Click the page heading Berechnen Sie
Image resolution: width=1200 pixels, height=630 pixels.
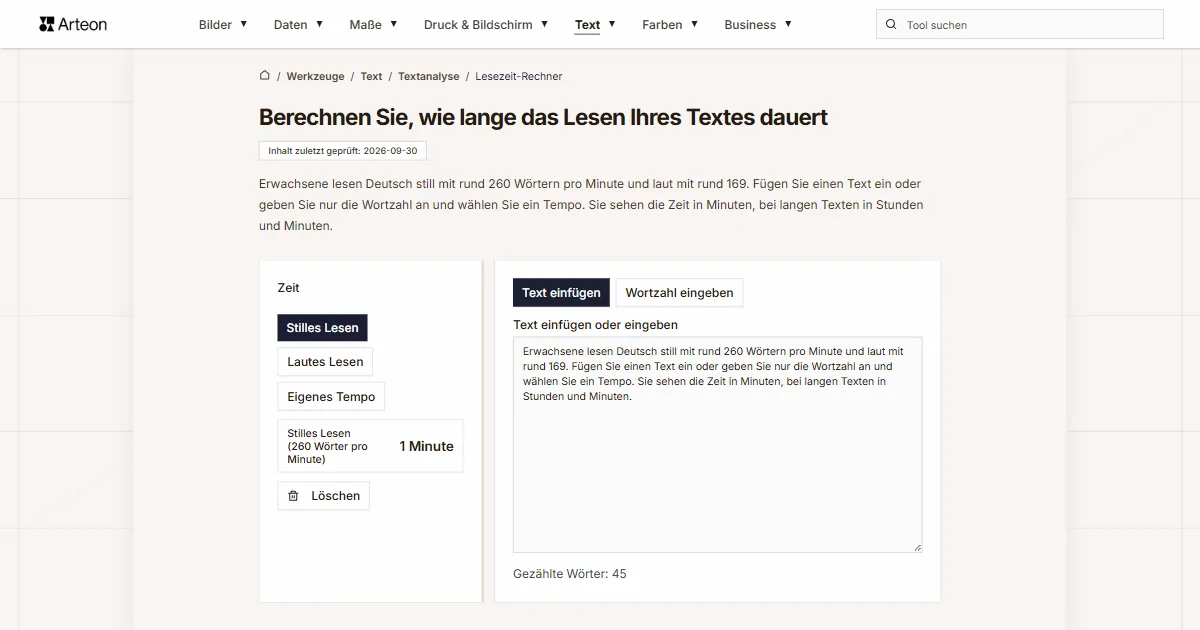(x=543, y=117)
